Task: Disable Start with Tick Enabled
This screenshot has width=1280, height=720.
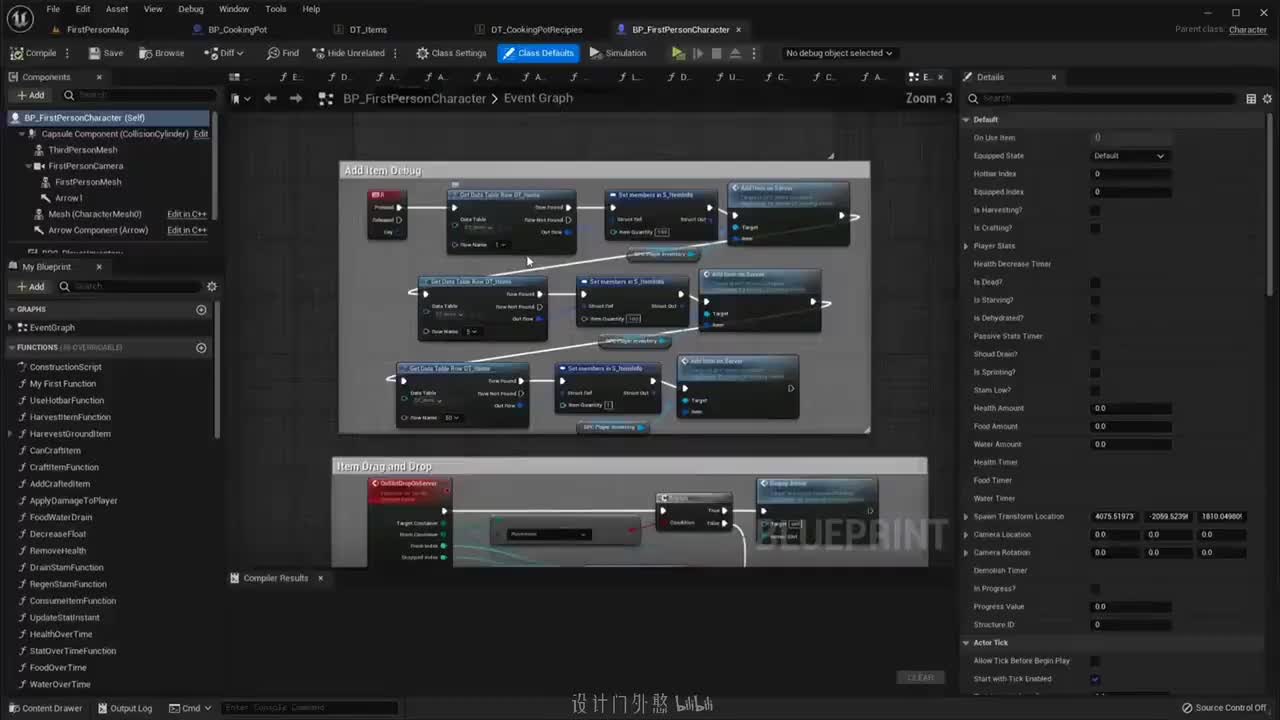Action: tap(1095, 679)
